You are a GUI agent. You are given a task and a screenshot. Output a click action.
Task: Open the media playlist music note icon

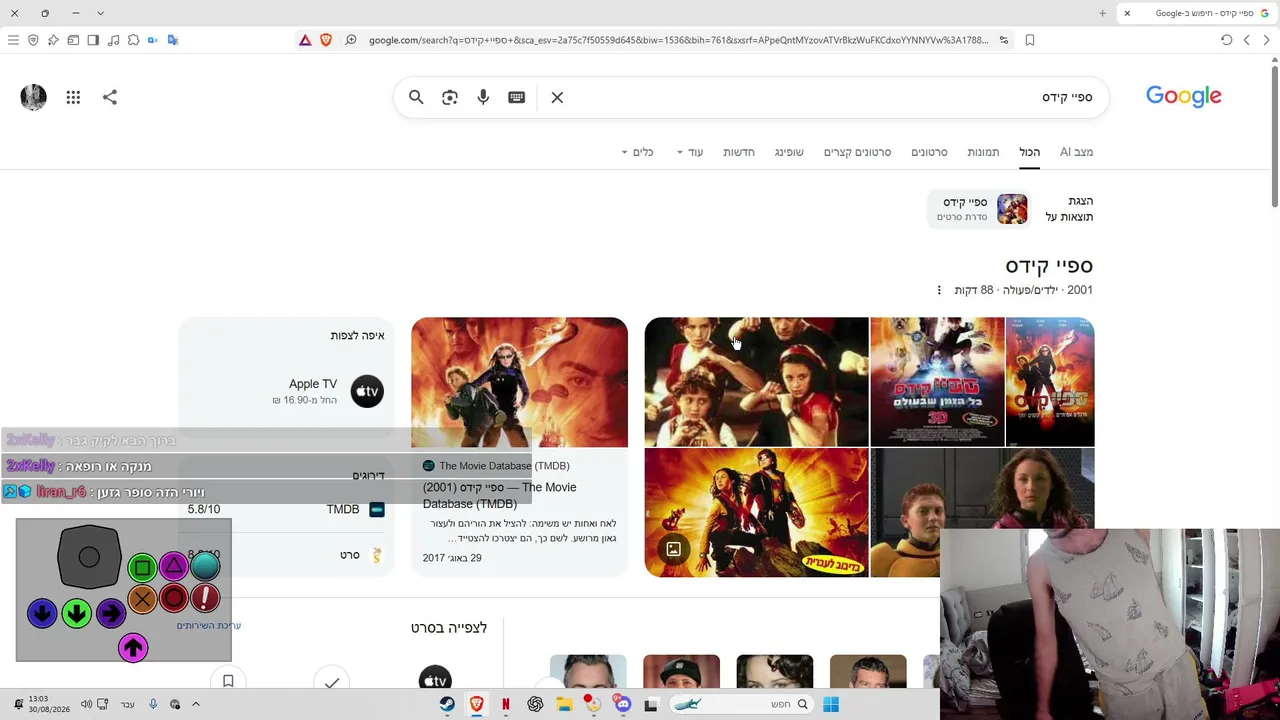click(113, 40)
